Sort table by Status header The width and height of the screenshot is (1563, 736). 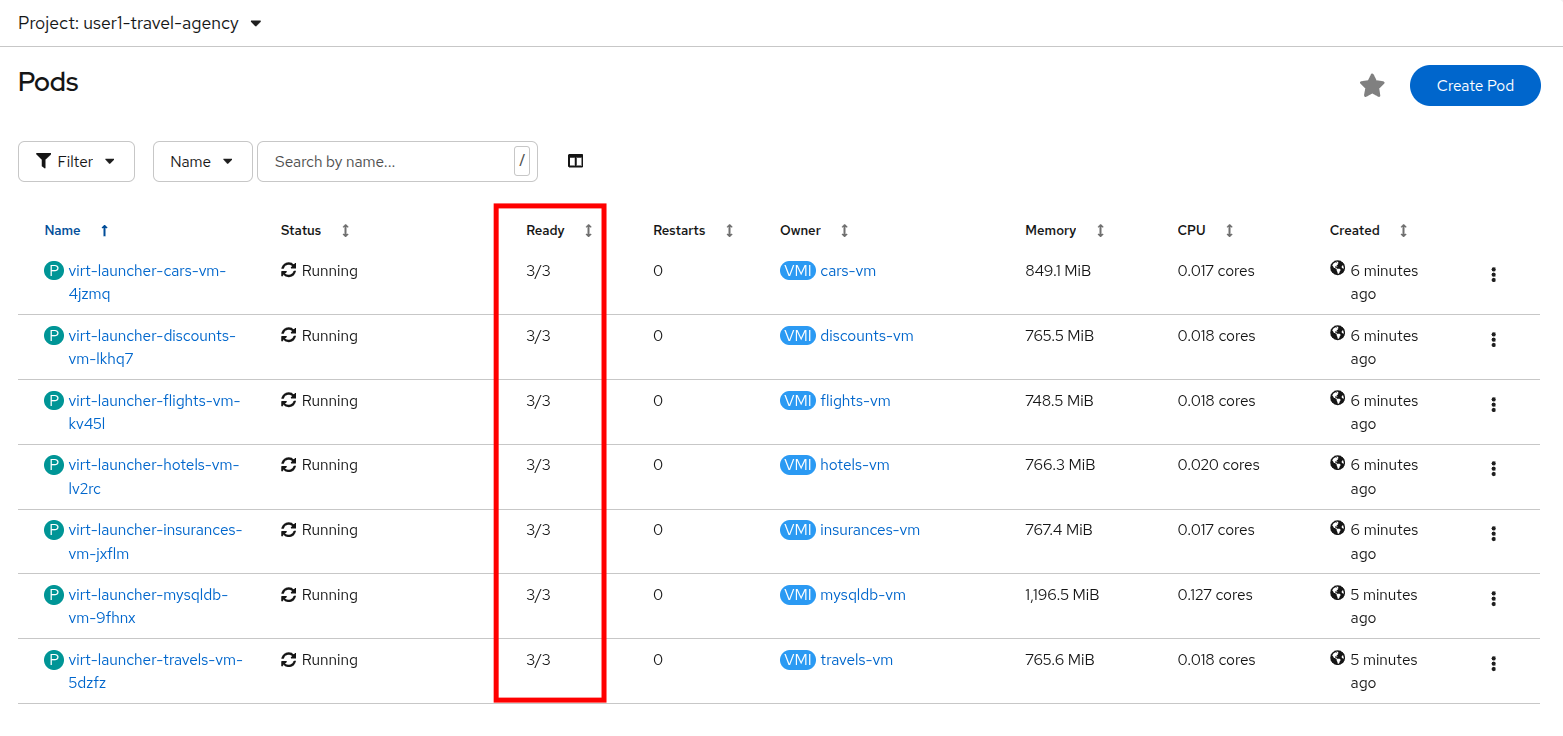coord(301,231)
